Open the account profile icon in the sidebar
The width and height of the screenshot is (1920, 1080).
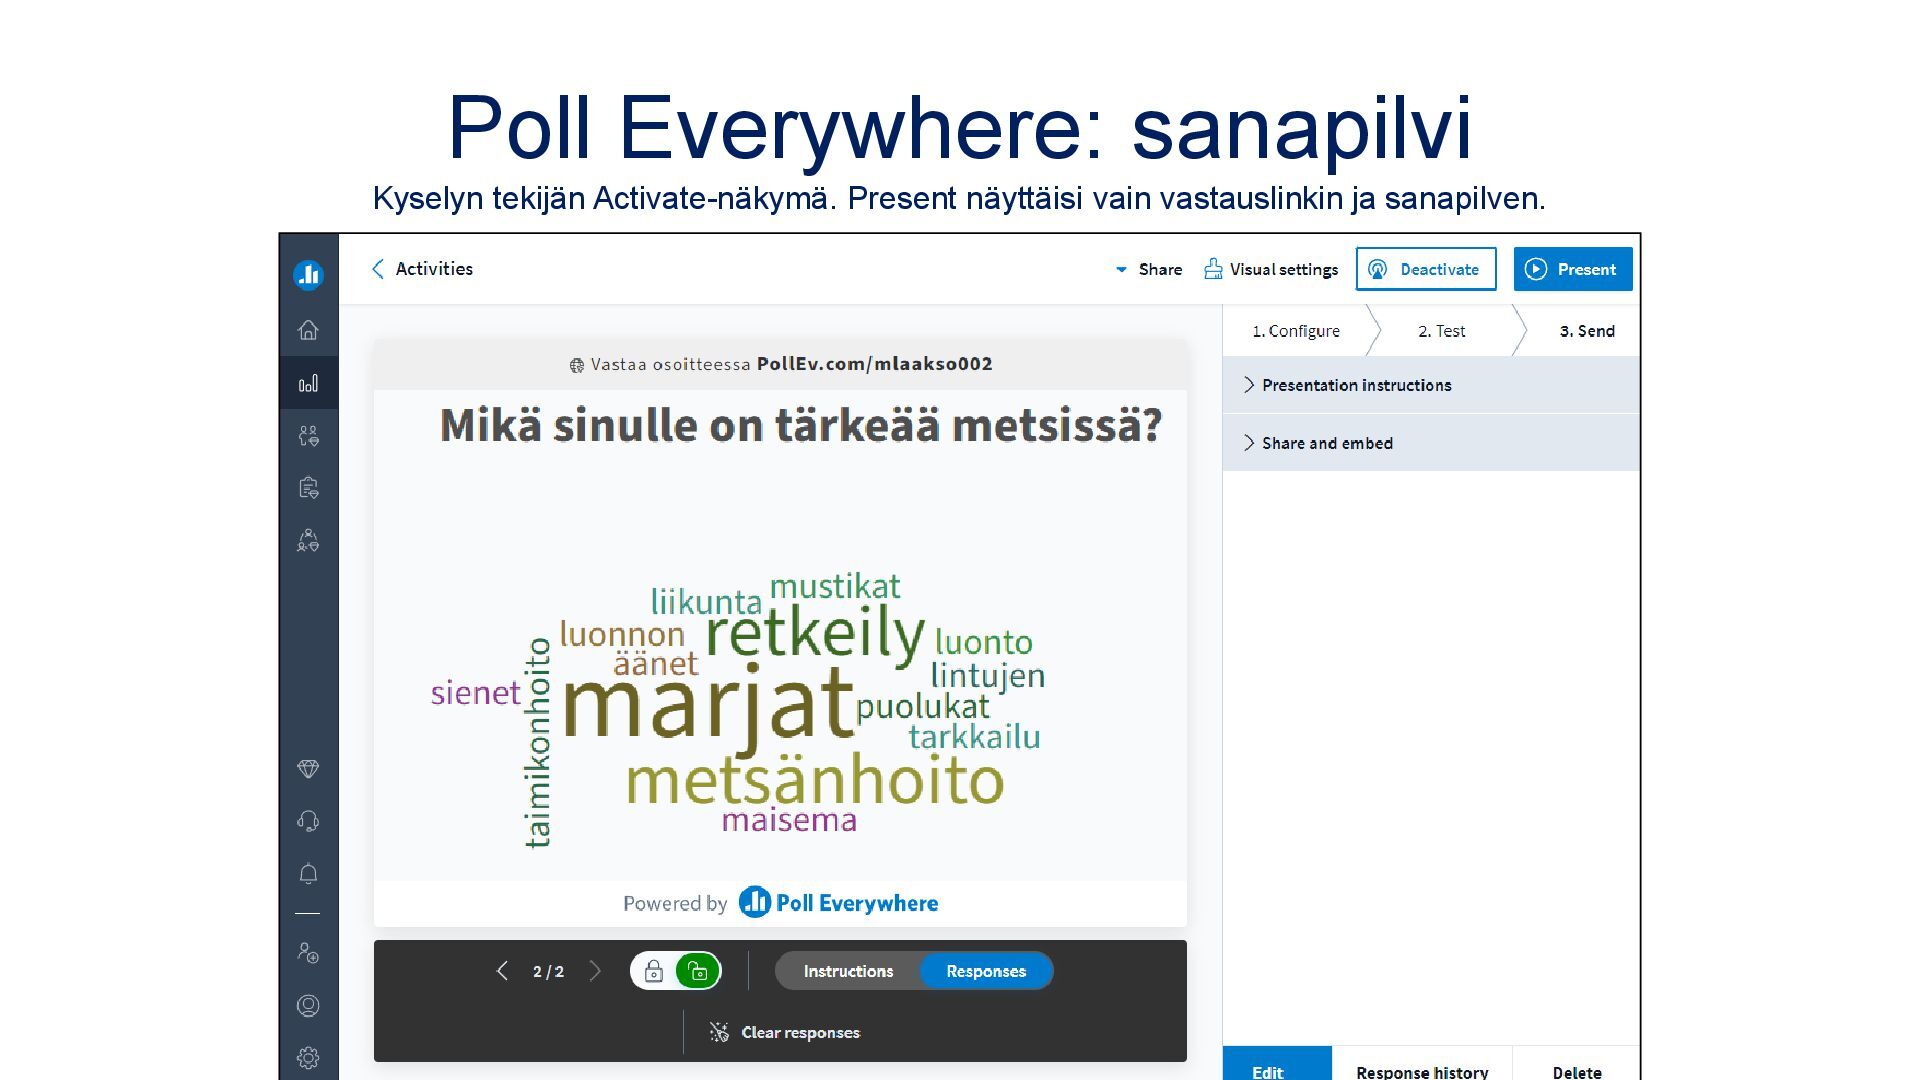(x=308, y=1006)
